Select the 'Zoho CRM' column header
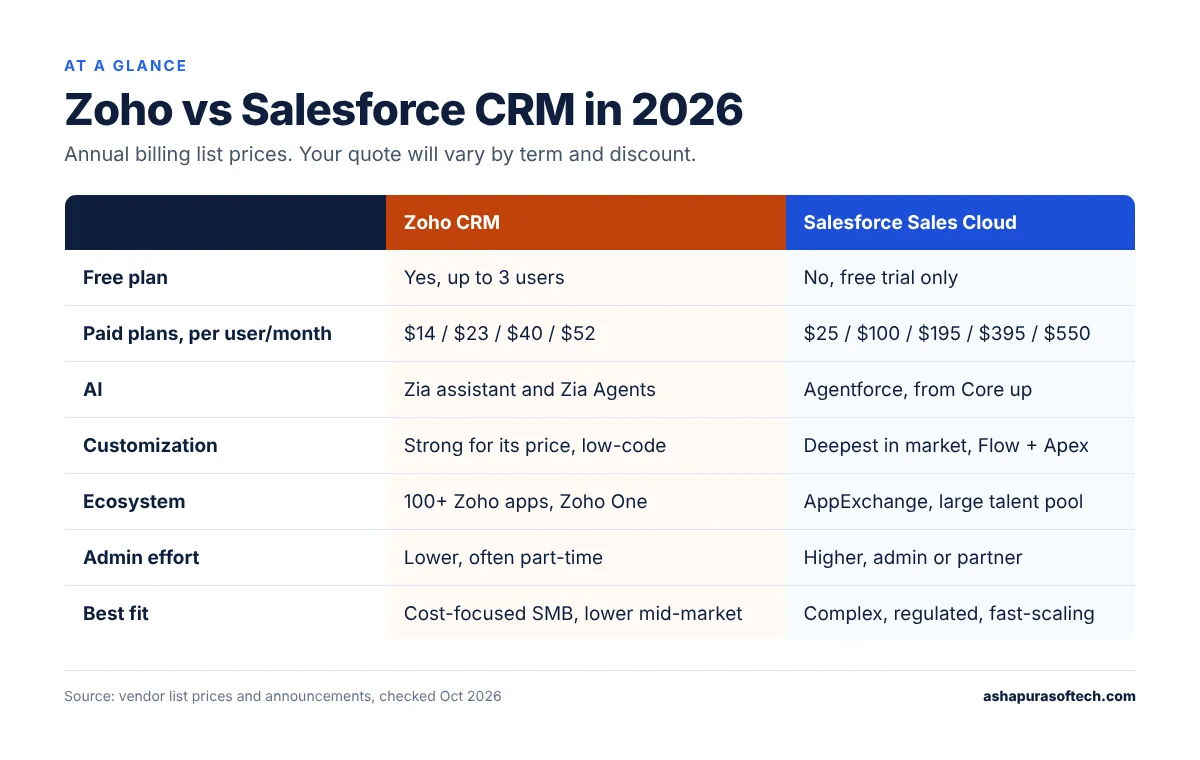 586,222
